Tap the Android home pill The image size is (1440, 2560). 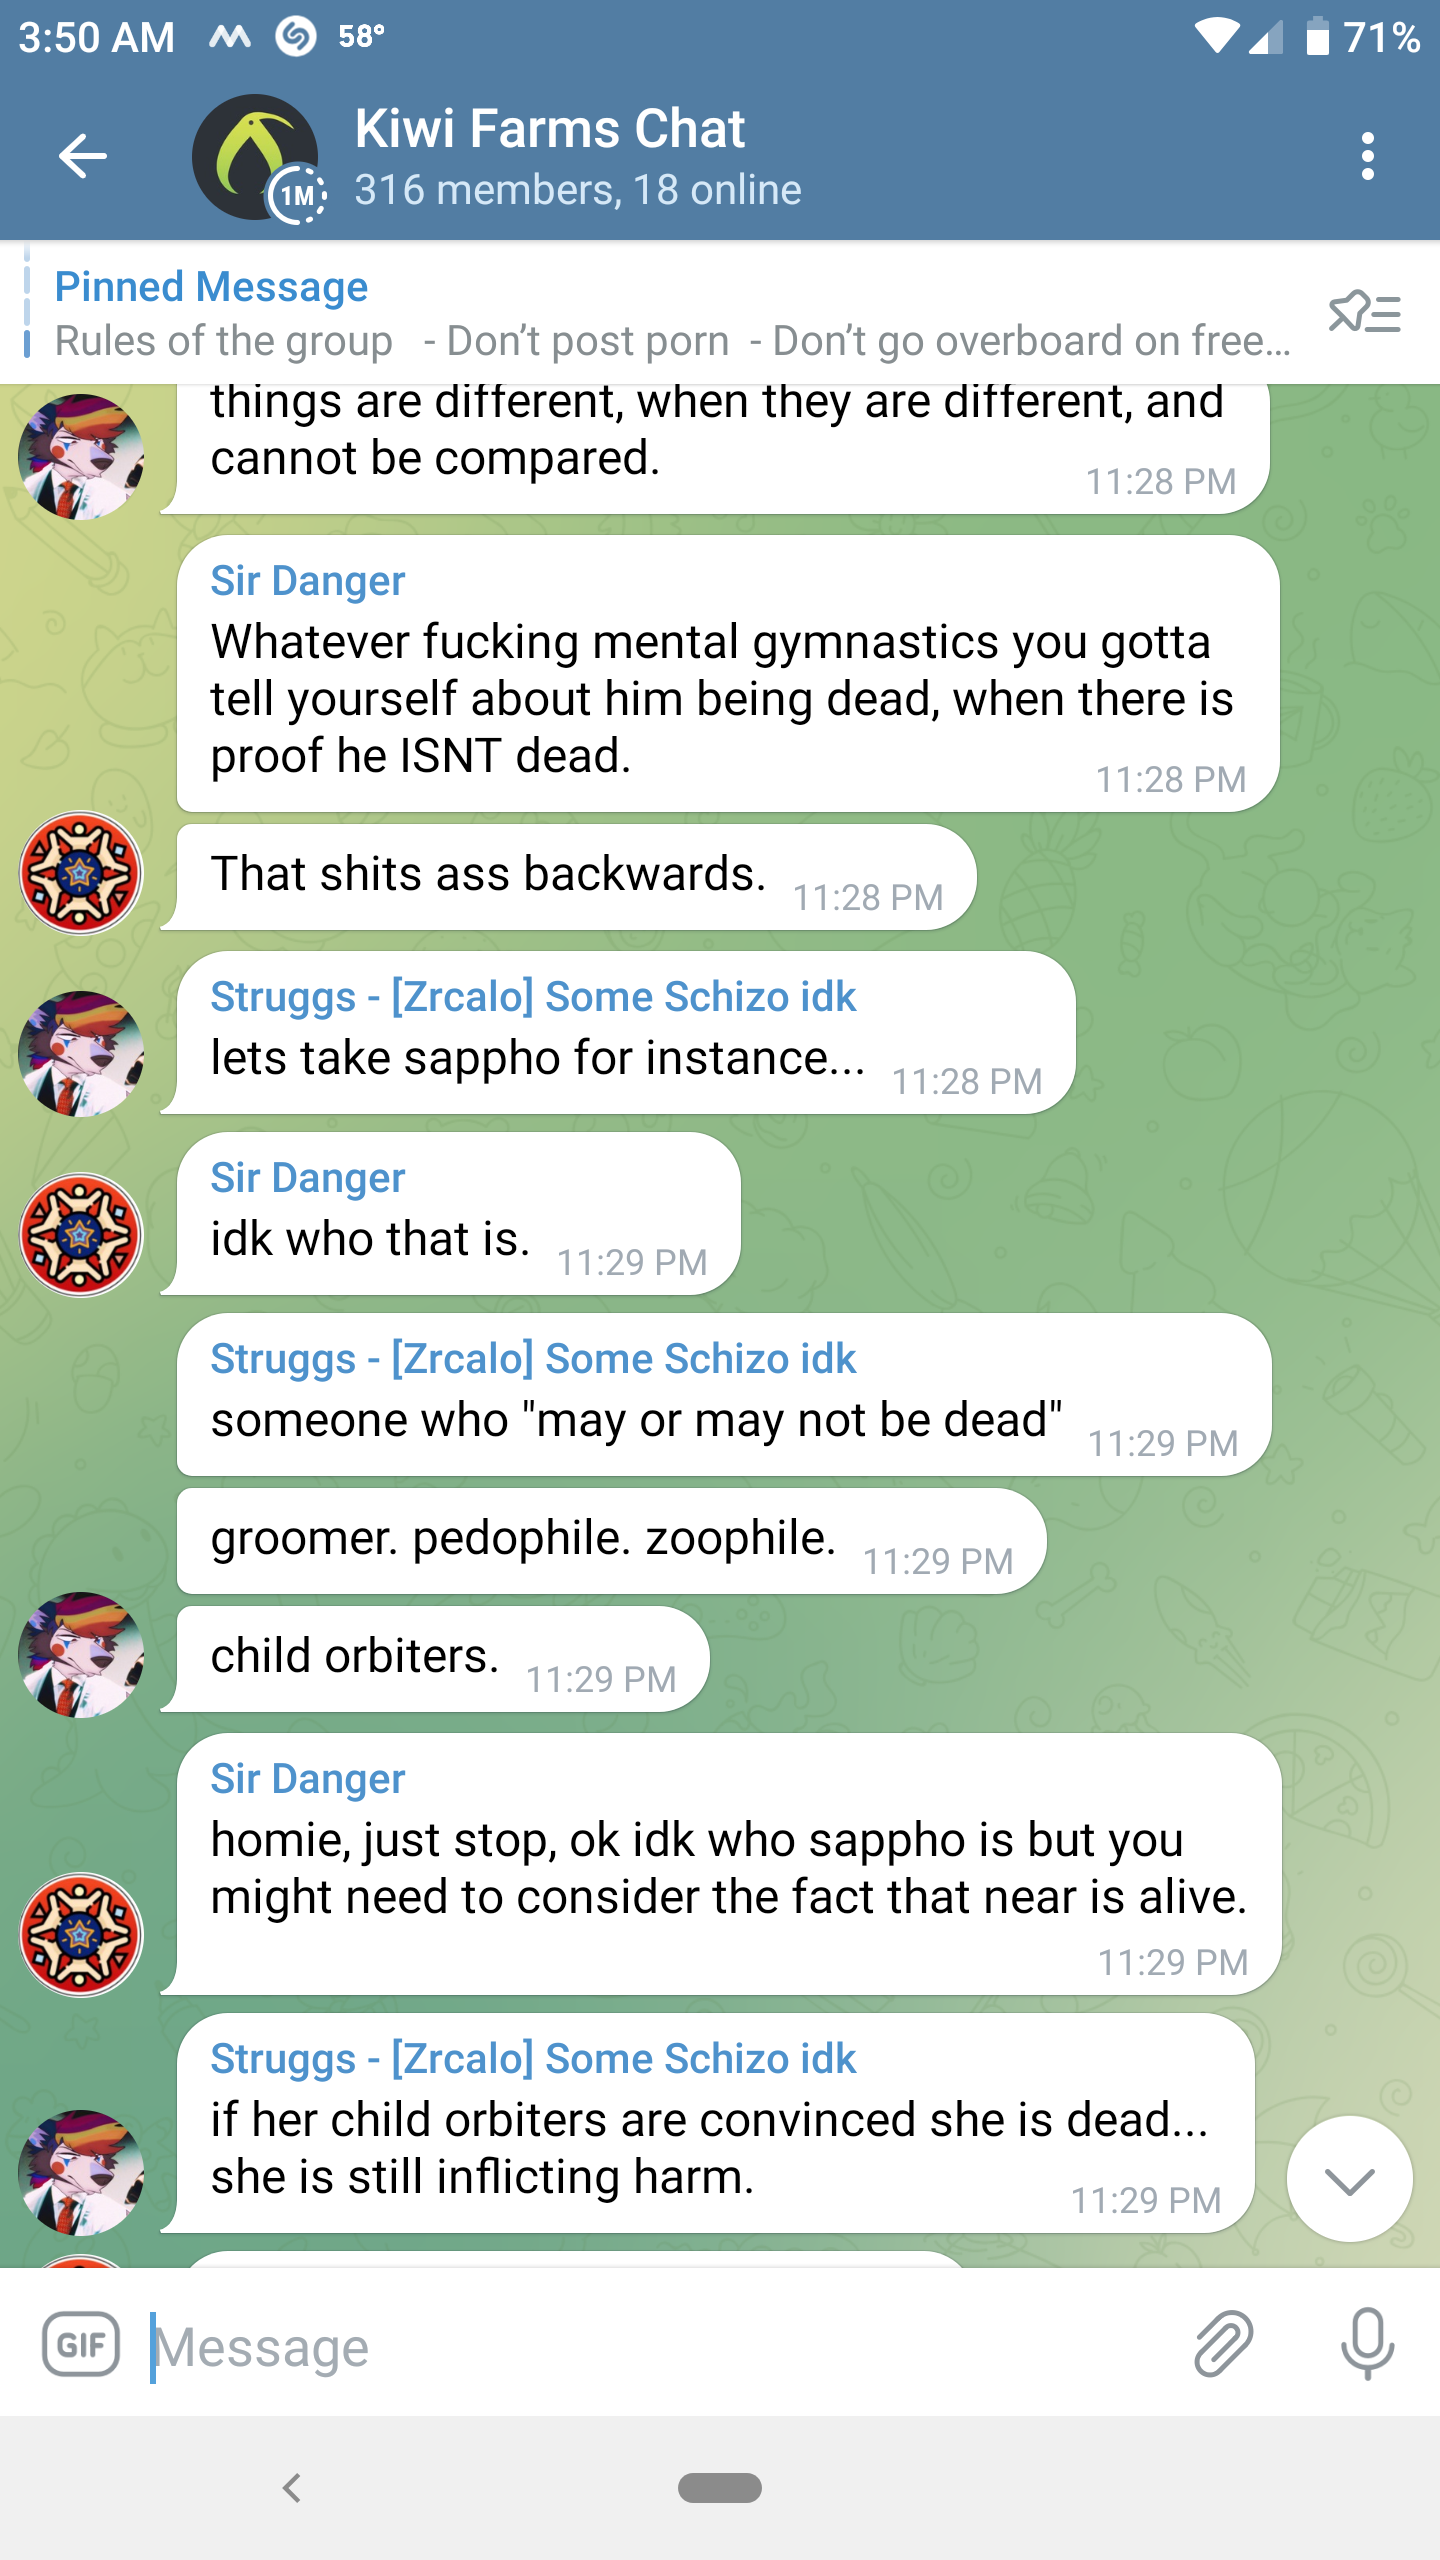coord(720,2487)
